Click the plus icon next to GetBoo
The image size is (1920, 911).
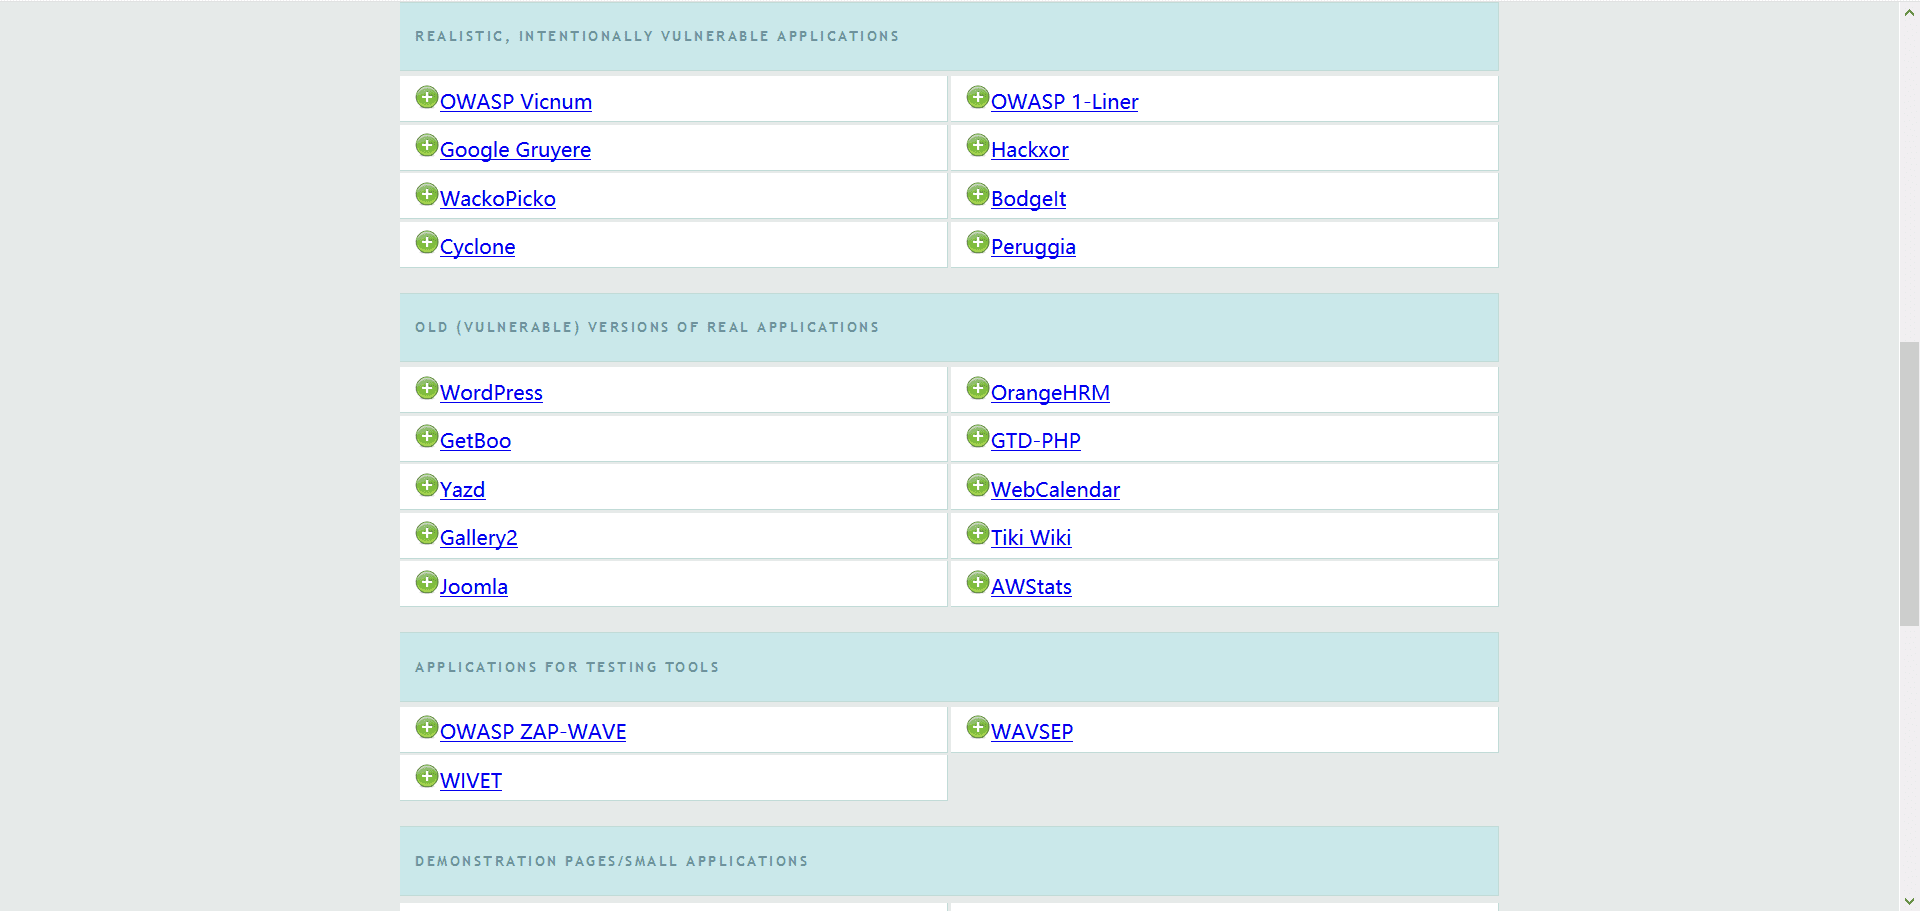pos(427,436)
